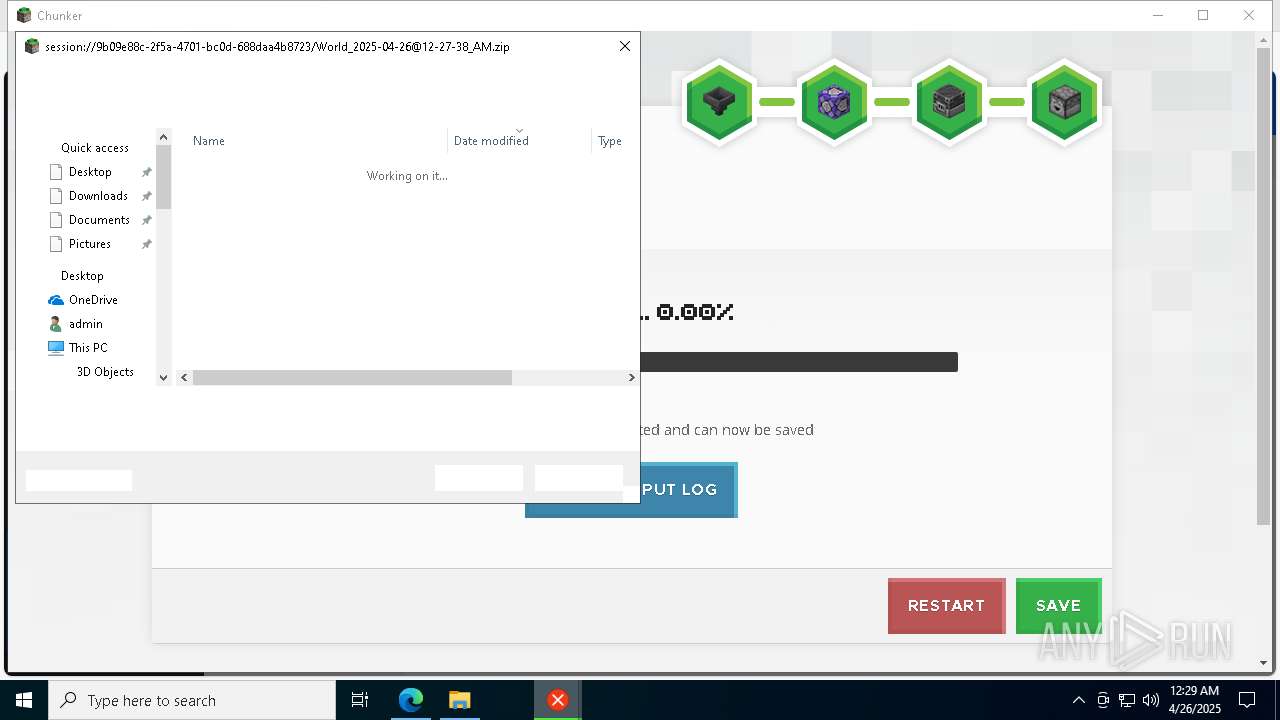This screenshot has height=720, width=1280.
Task: Select OneDrive in navigation pane
Action: tap(93, 300)
